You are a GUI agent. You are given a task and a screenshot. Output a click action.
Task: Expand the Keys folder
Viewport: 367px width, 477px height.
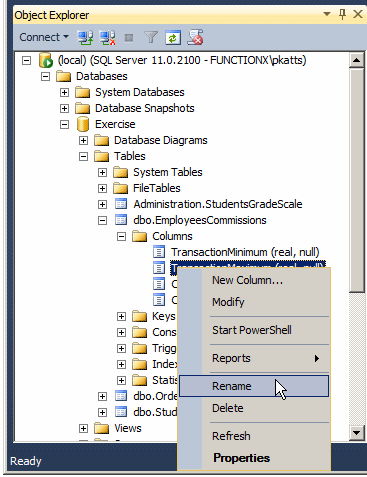pyautogui.click(x=121, y=316)
